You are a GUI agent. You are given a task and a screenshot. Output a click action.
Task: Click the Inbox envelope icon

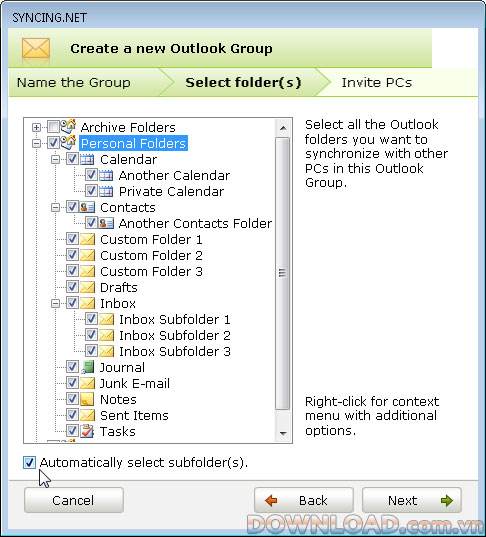[87, 303]
